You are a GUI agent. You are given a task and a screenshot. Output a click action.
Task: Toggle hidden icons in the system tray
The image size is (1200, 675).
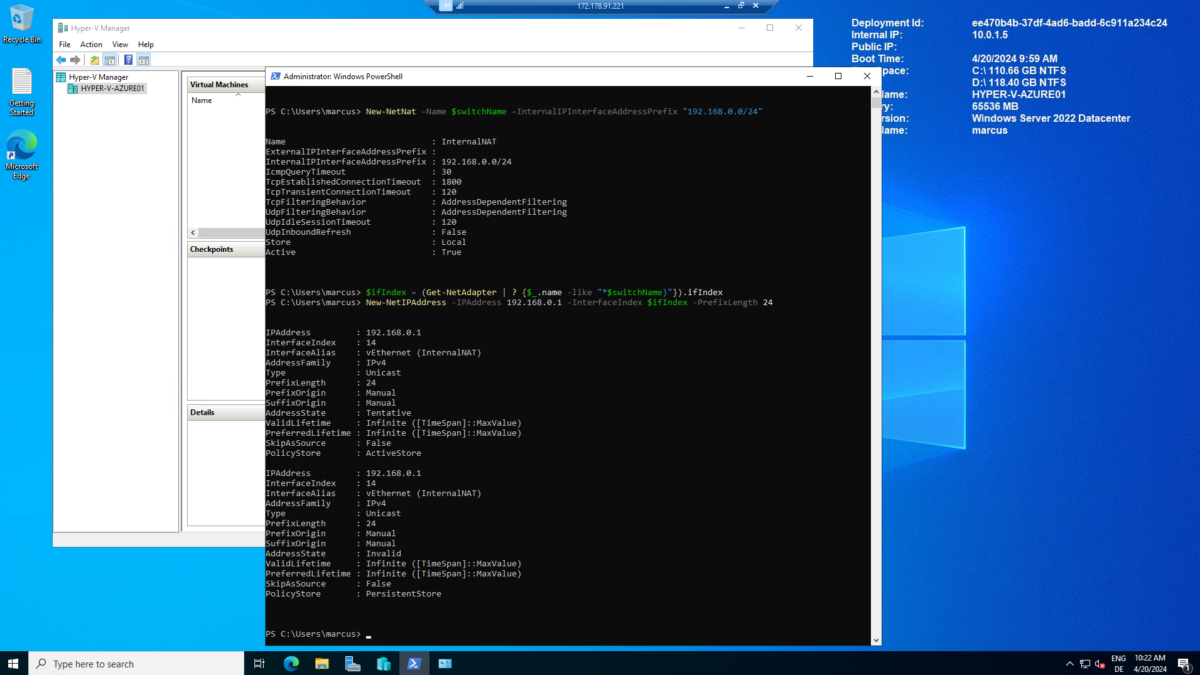(x=1069, y=662)
